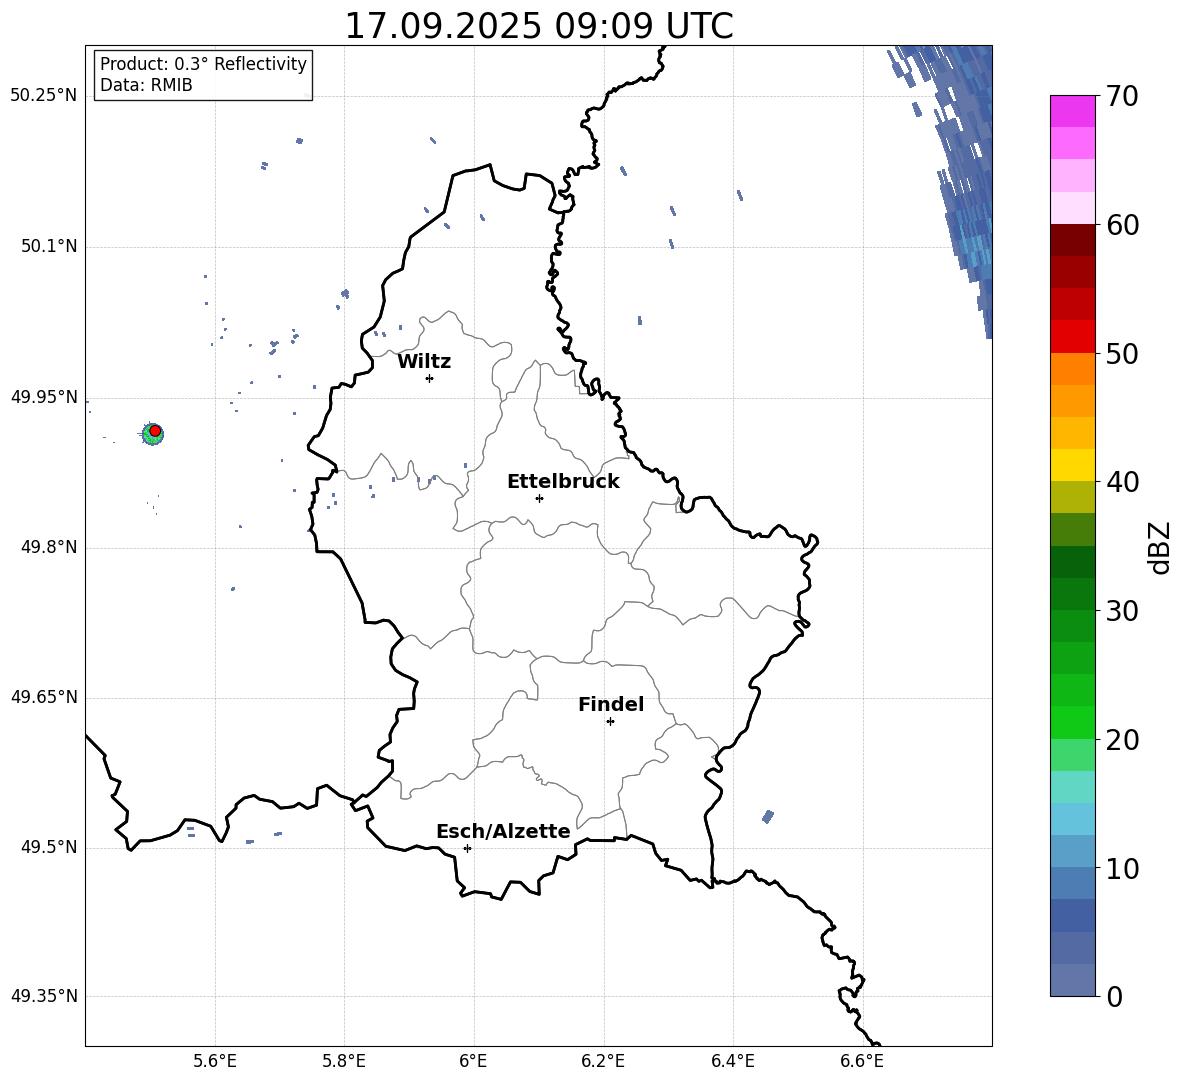Click the colorbar value 0
The height and width of the screenshot is (1081, 1184).
(1114, 997)
